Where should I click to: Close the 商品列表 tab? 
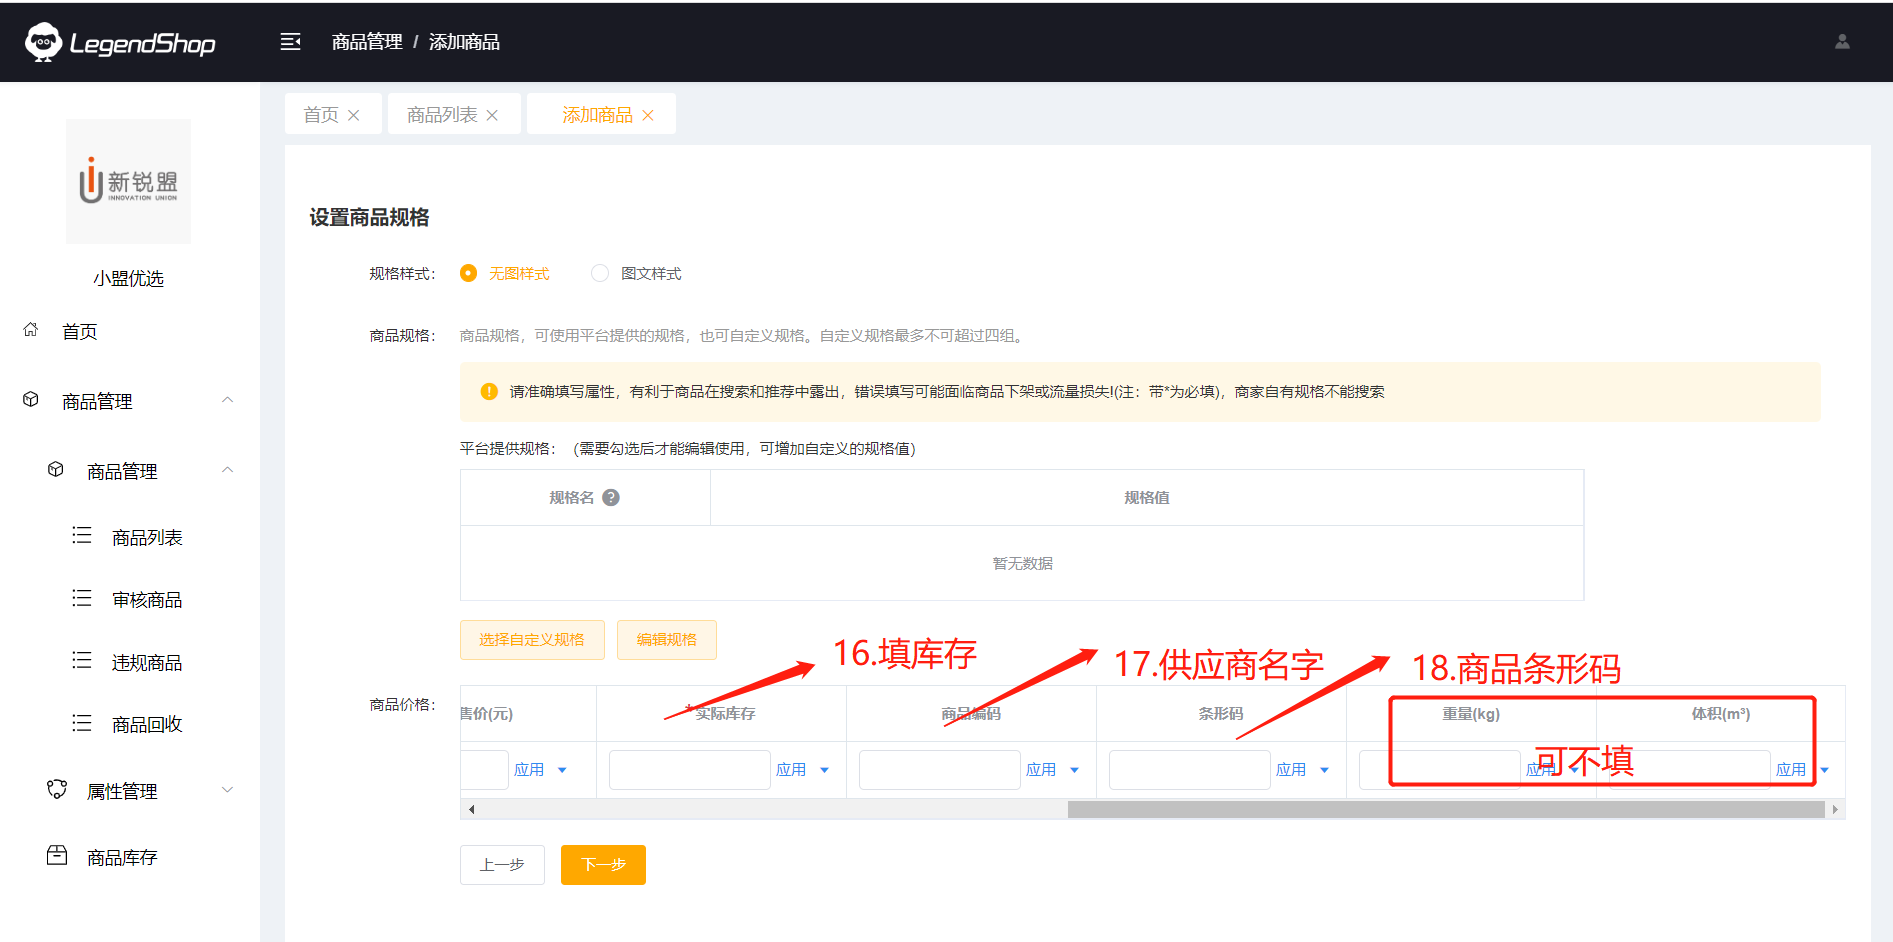pos(492,116)
